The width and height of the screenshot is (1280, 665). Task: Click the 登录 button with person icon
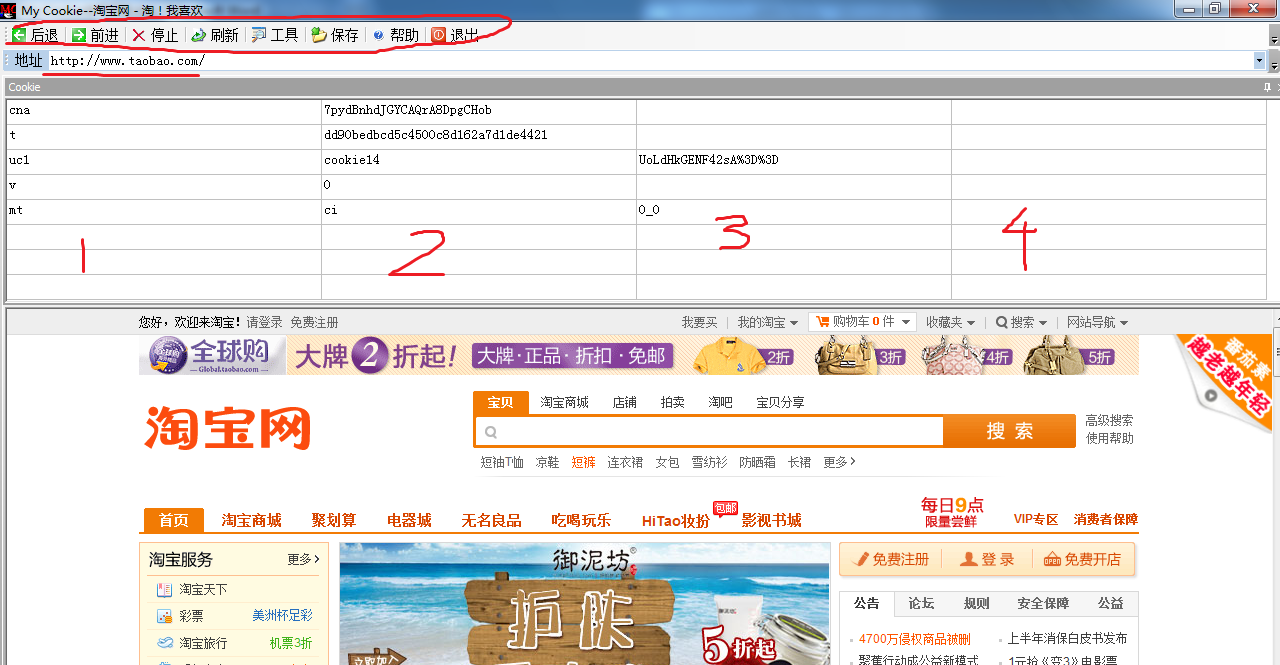click(x=988, y=559)
